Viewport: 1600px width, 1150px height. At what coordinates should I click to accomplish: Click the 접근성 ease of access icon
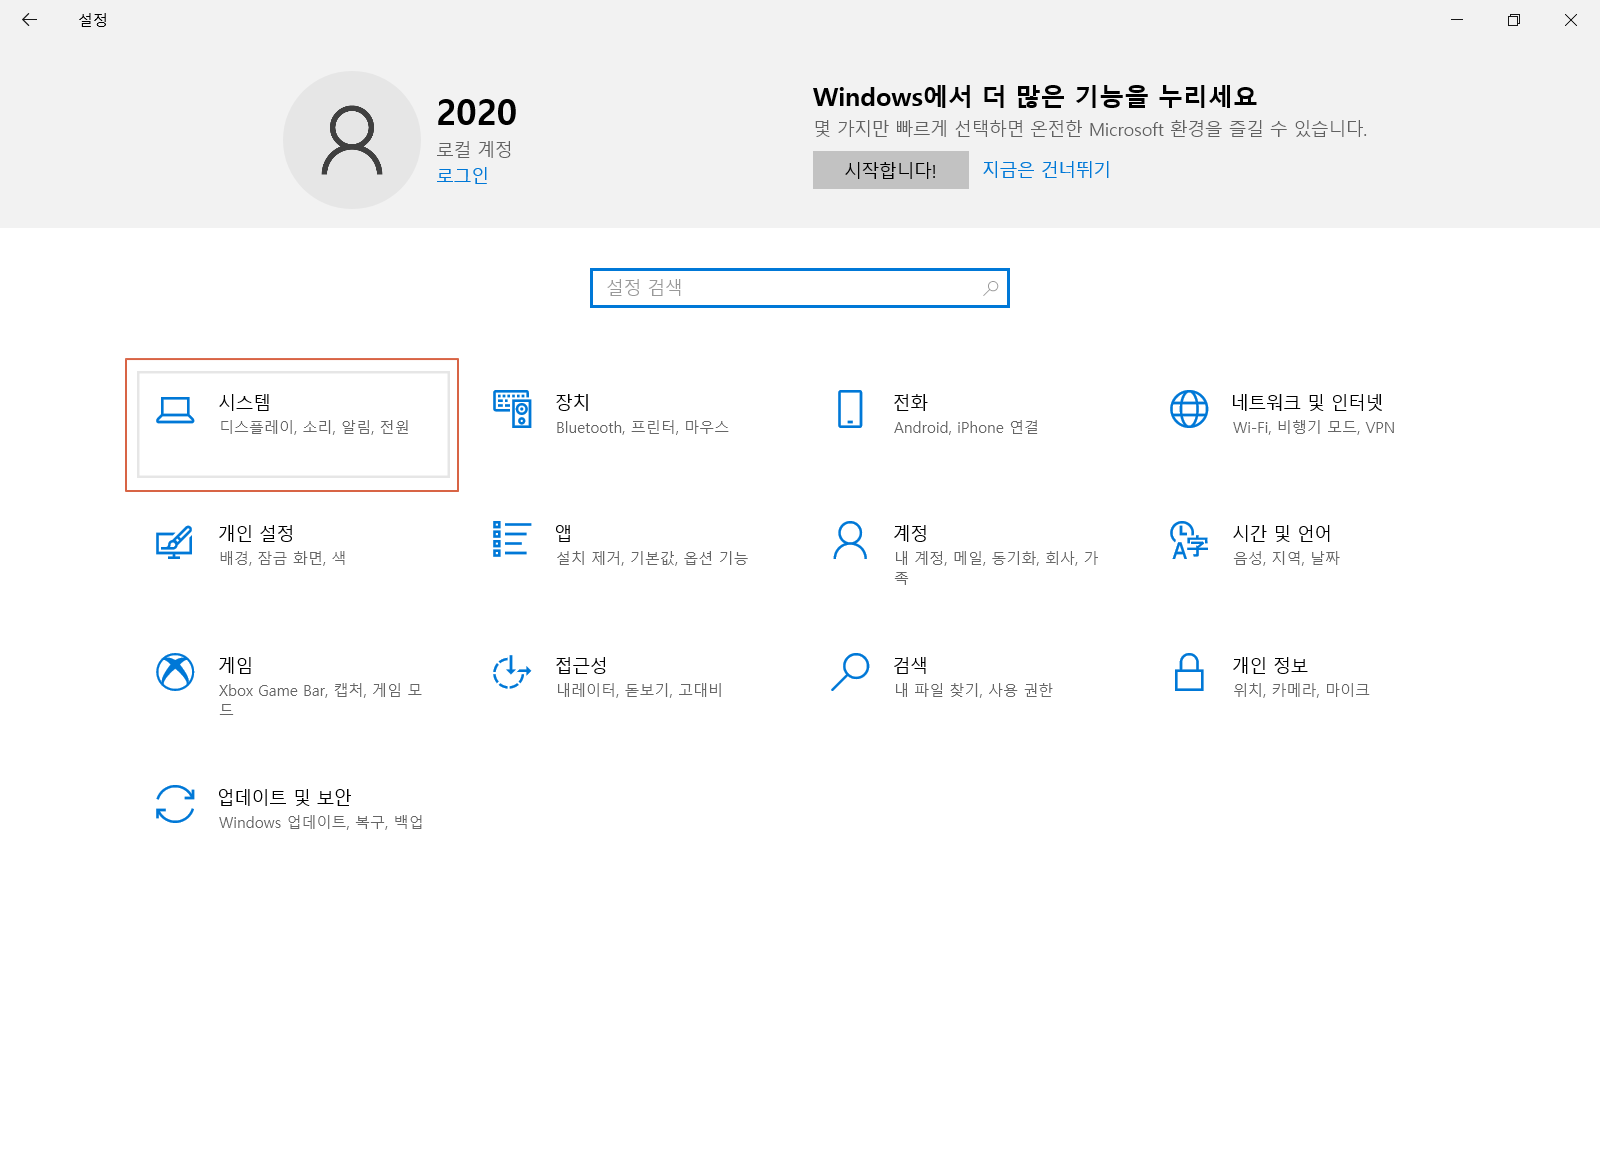(512, 672)
